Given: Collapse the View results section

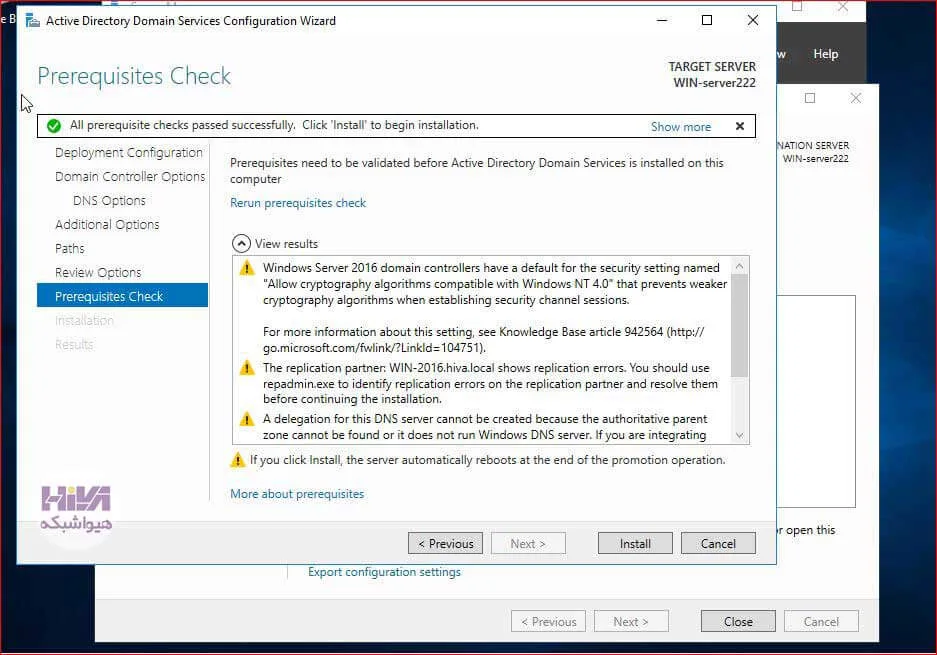Looking at the screenshot, I should 241,244.
